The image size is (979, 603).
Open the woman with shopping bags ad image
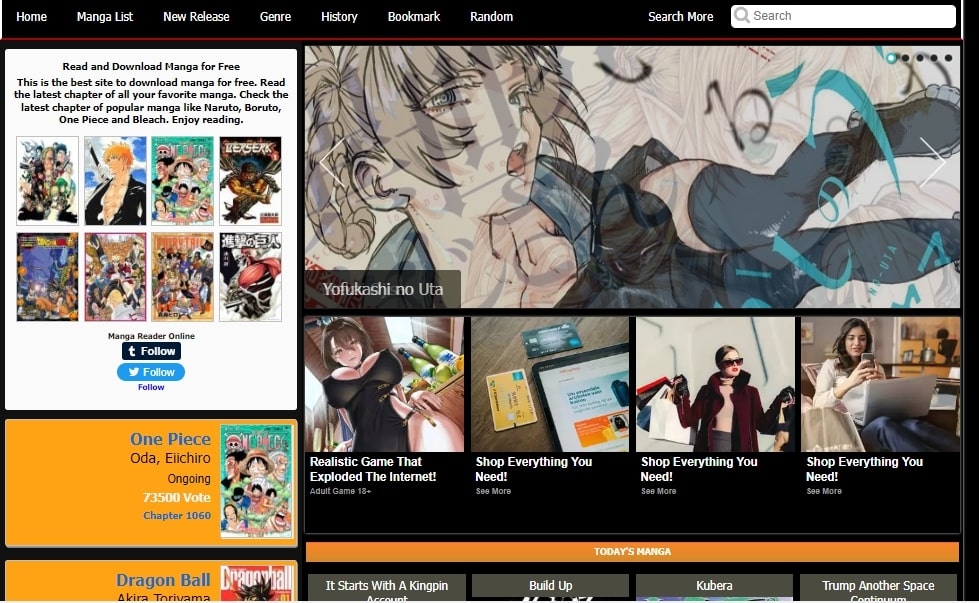coord(716,384)
